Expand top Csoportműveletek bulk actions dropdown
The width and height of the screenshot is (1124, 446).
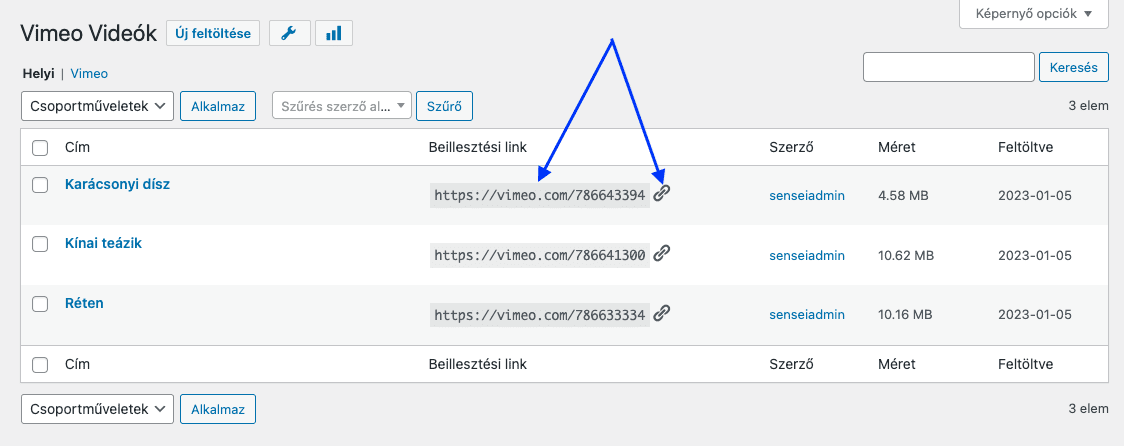pyautogui.click(x=97, y=106)
